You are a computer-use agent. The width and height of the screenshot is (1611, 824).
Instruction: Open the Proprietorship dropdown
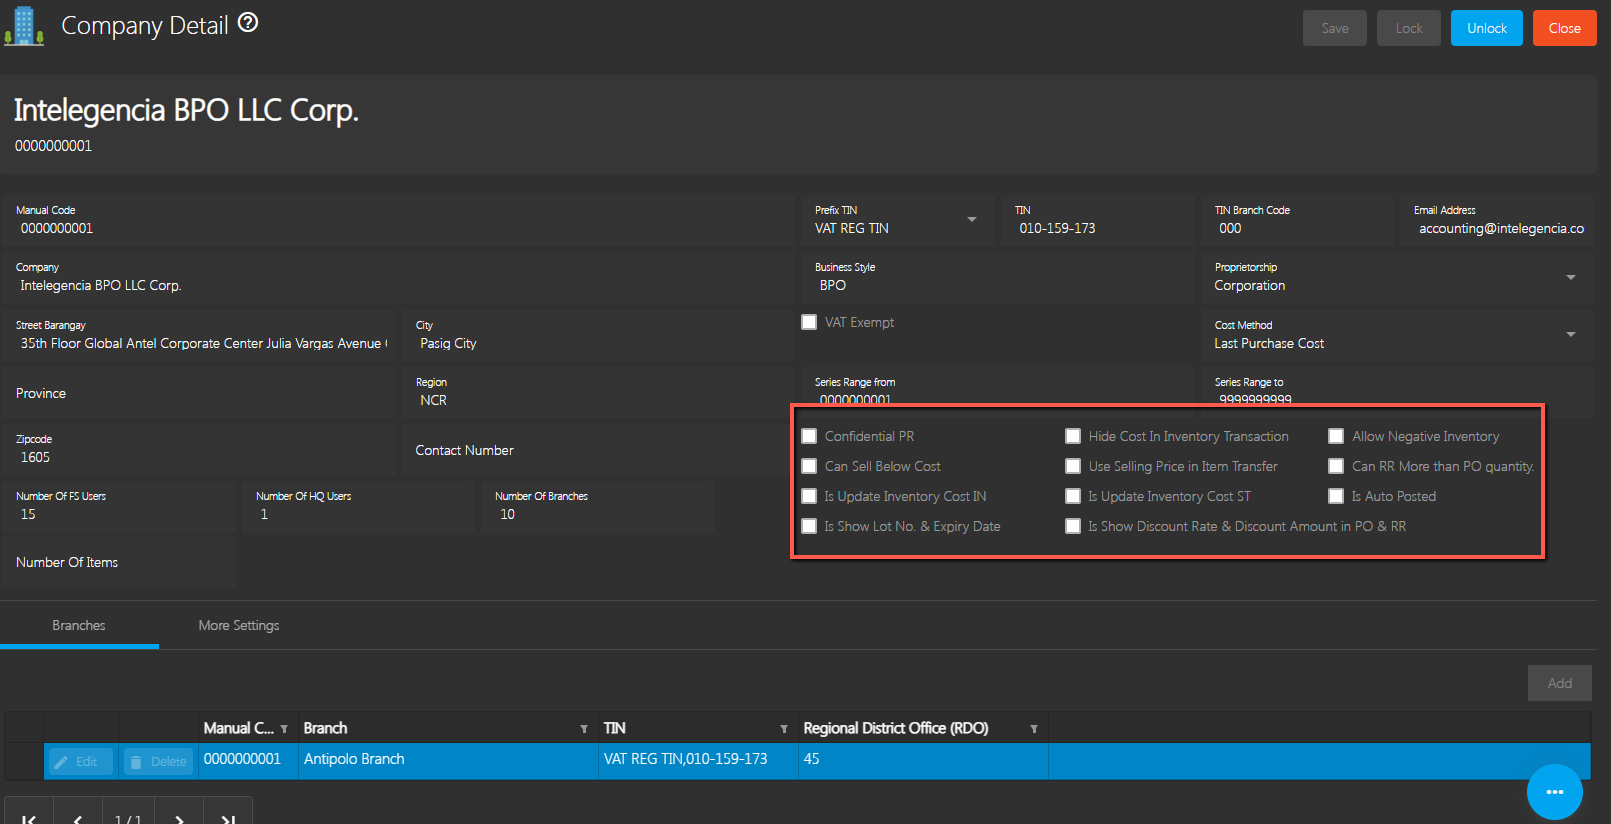1570,277
